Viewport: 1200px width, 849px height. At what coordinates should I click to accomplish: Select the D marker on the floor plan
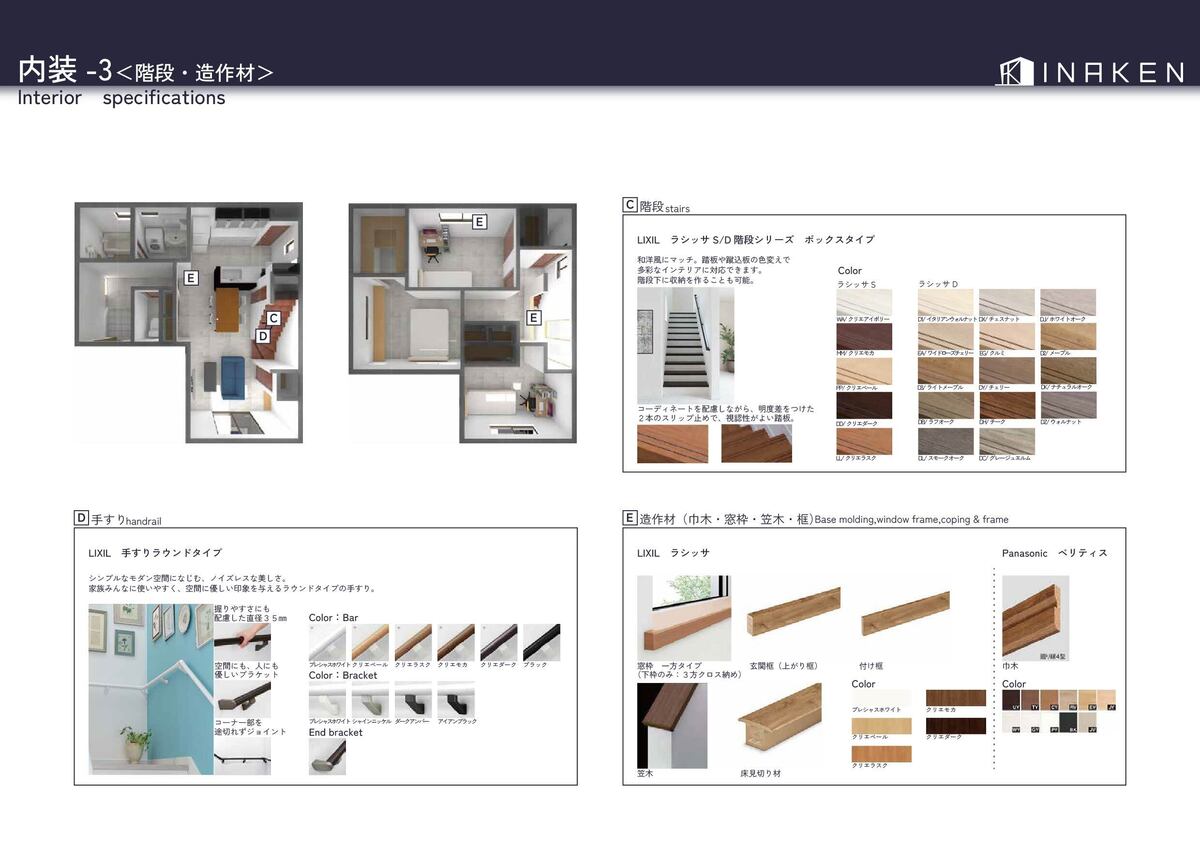click(x=262, y=337)
